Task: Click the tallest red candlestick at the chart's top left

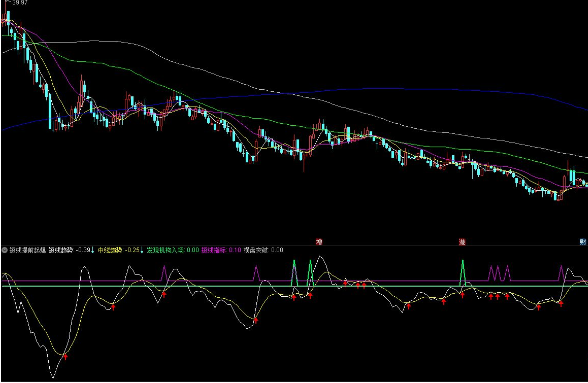Action: point(5,13)
